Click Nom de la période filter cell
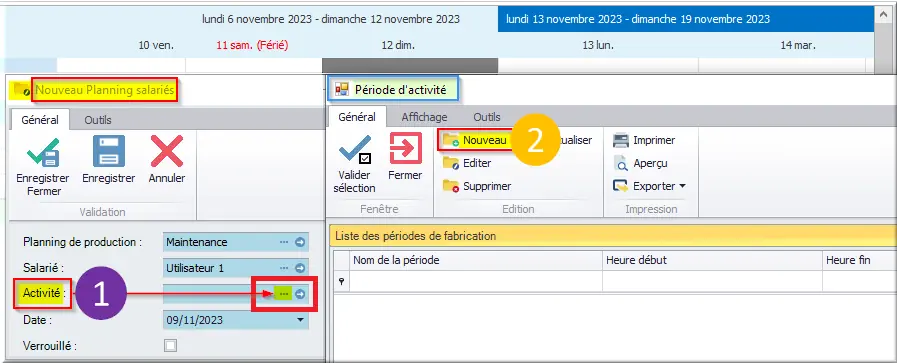The width and height of the screenshot is (897, 363). 475,281
